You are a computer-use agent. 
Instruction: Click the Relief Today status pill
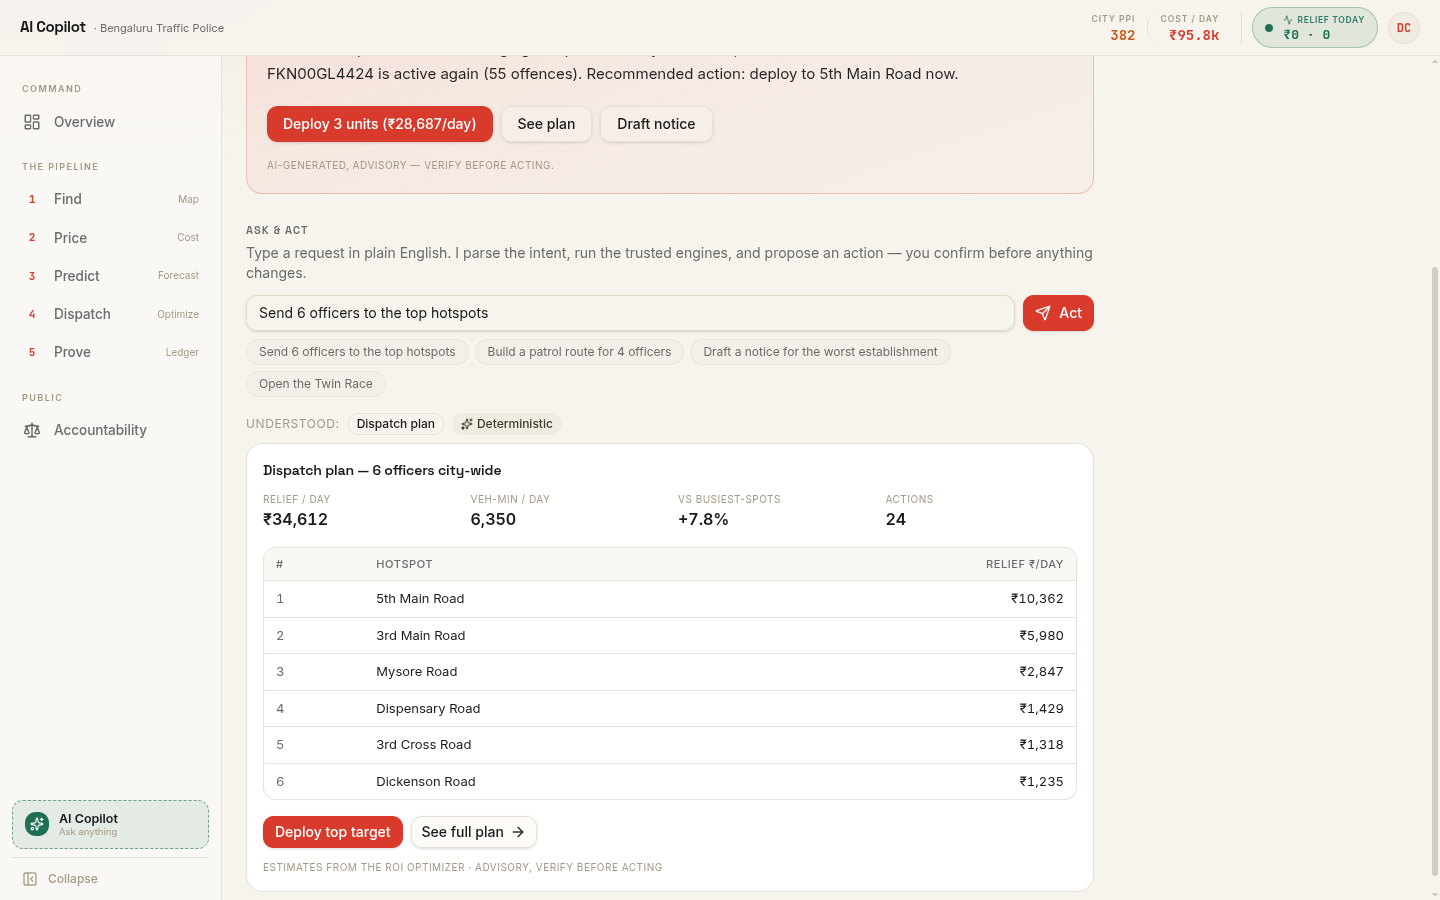tap(1315, 28)
